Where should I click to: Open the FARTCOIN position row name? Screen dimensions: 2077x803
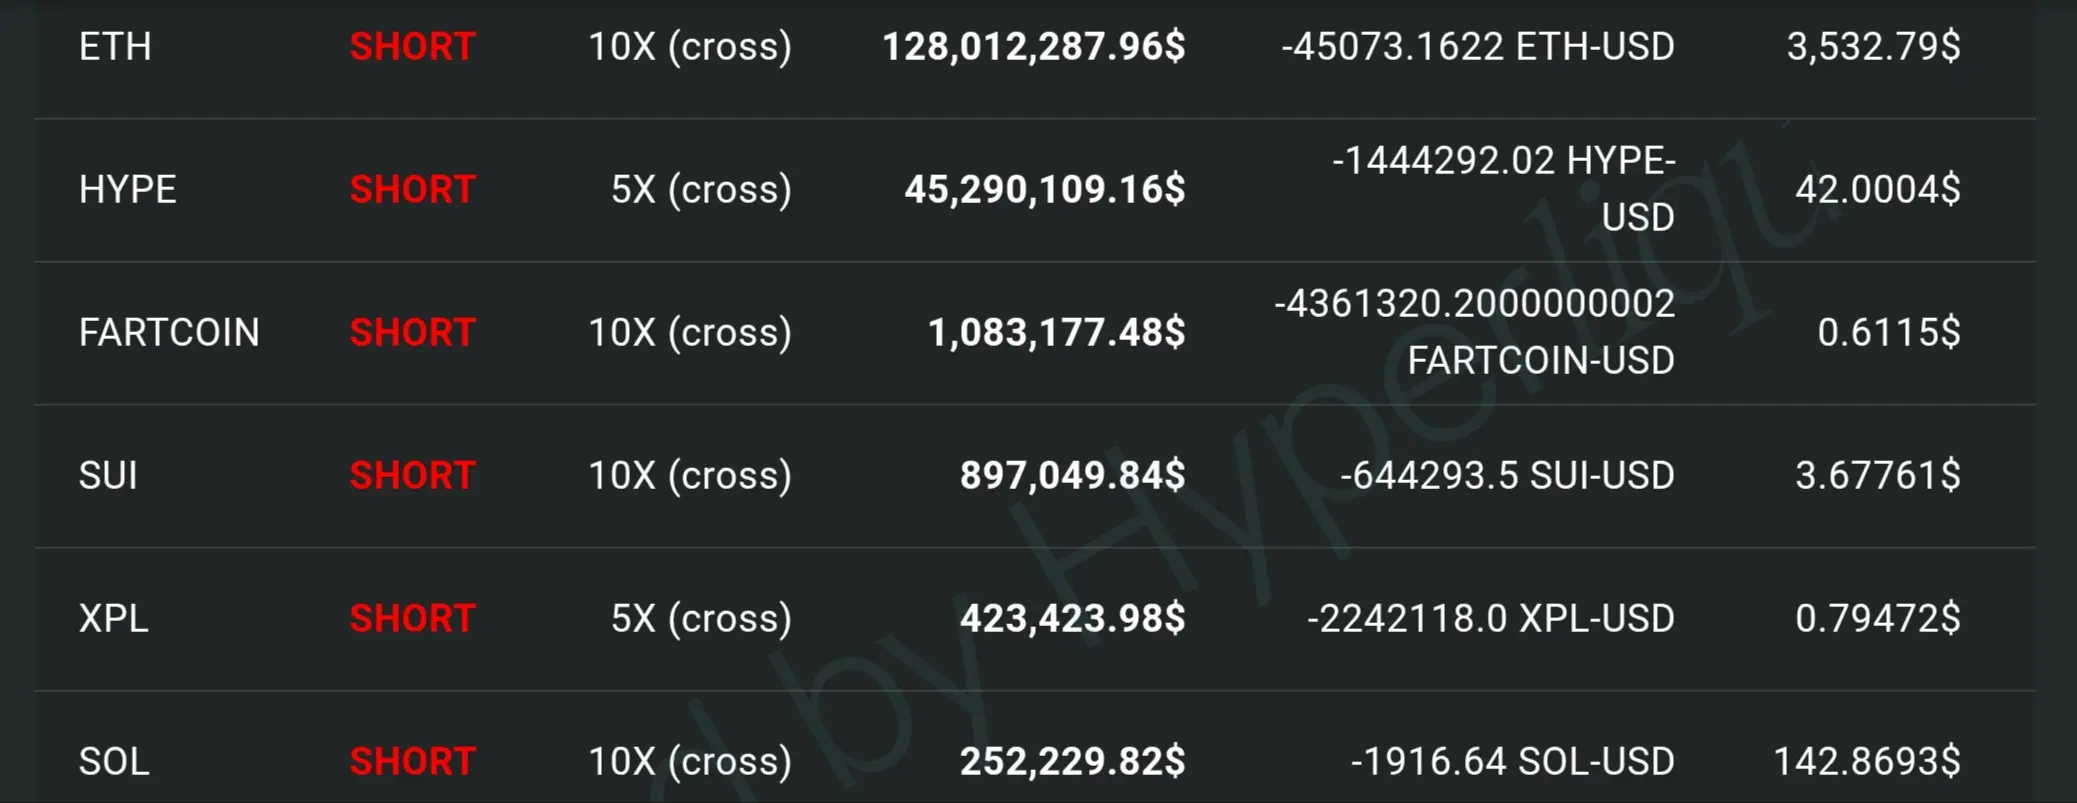click(x=169, y=333)
